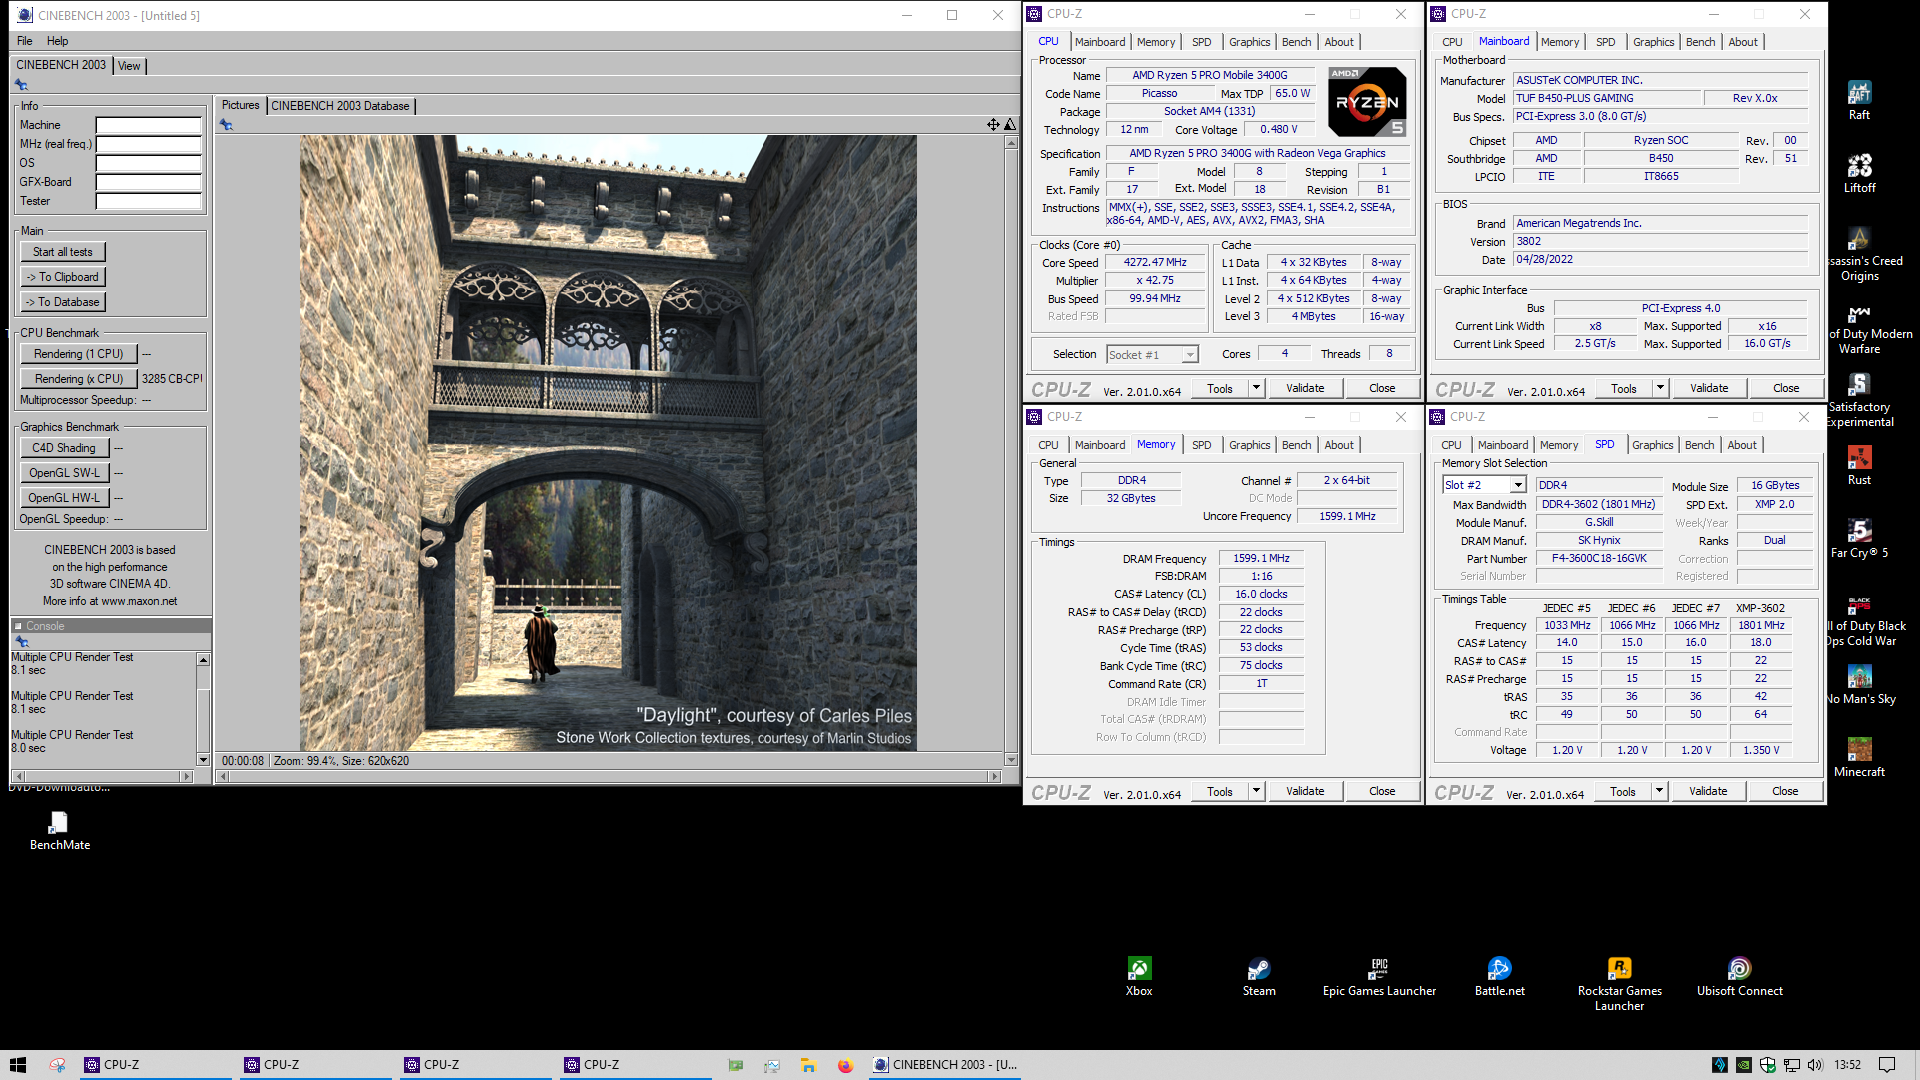Click the To Clipboard button
This screenshot has height=1080, width=1920.
click(63, 277)
